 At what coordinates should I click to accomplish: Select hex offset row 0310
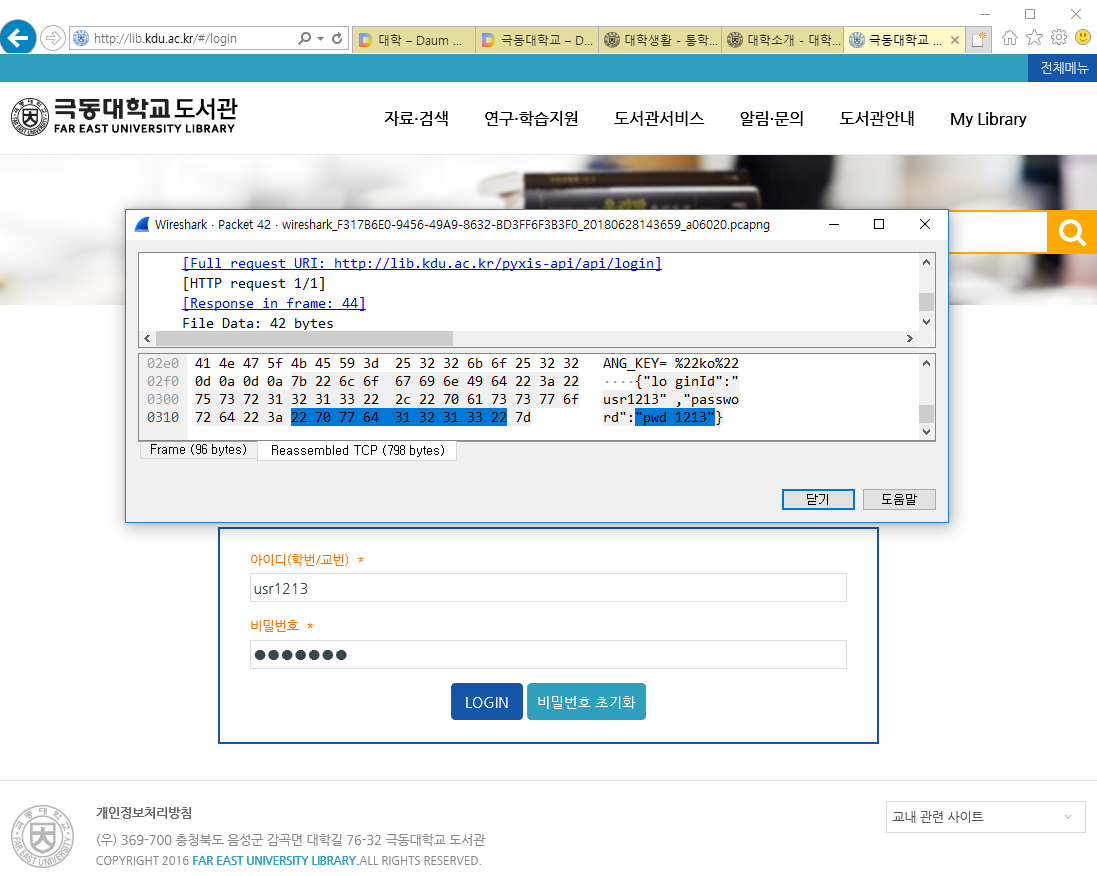click(x=163, y=418)
